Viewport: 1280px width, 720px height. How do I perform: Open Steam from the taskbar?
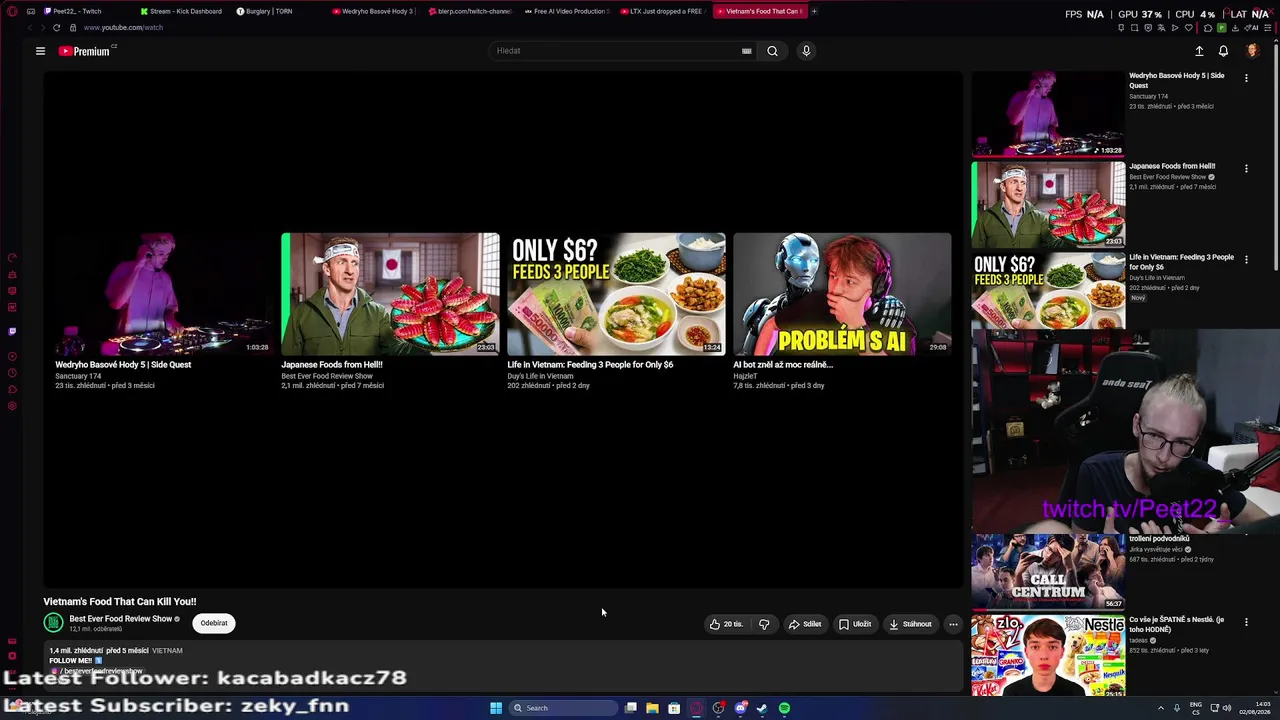(x=762, y=708)
